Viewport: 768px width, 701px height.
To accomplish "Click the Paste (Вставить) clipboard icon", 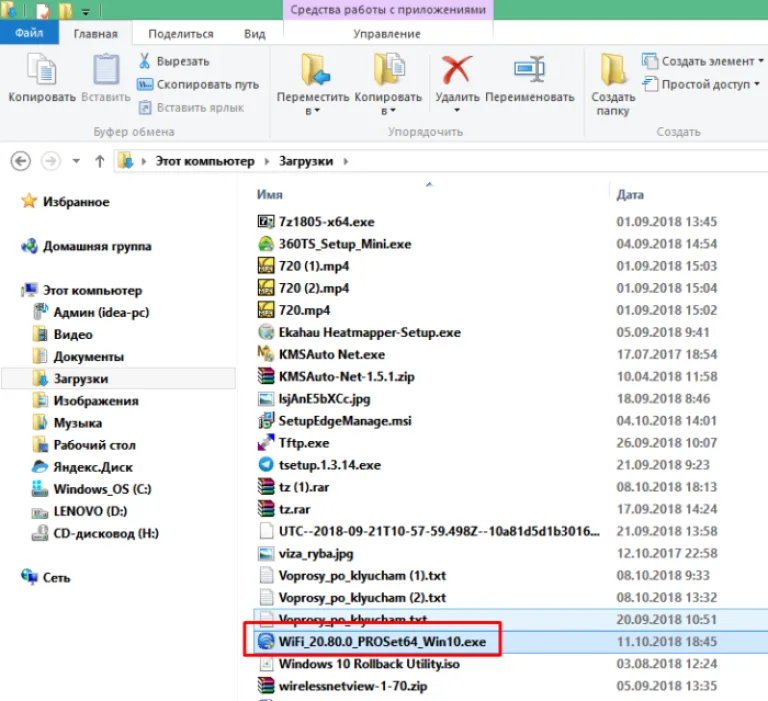I will (106, 69).
